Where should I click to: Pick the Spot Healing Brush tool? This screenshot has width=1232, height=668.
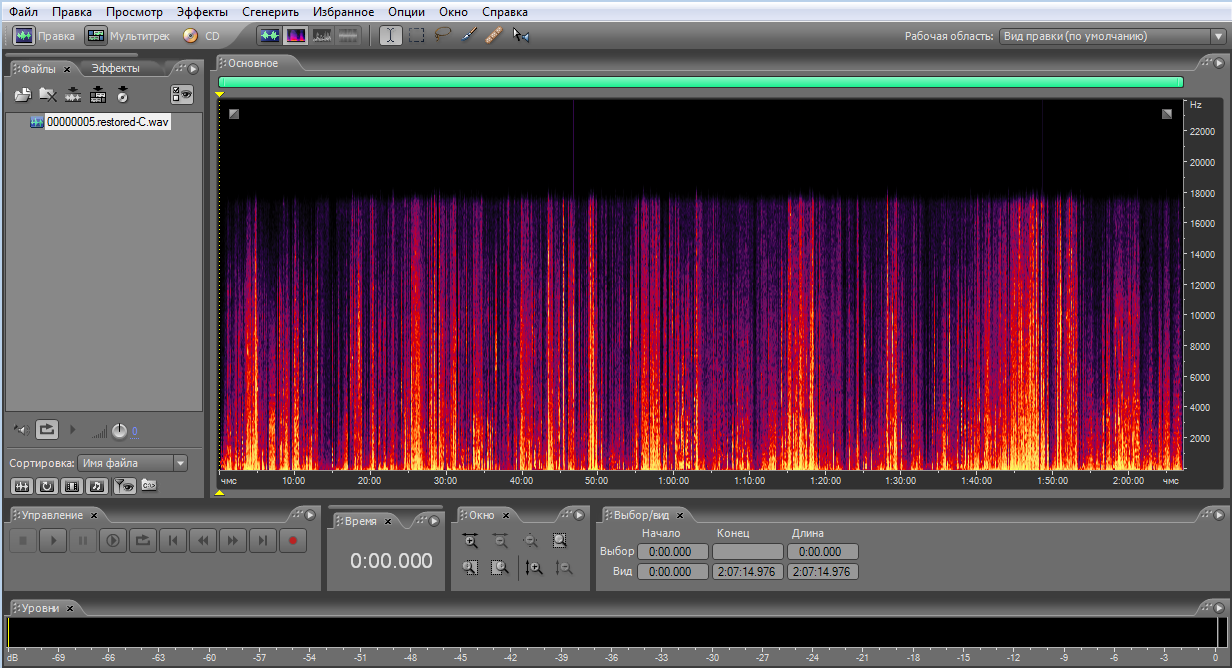[x=494, y=36]
